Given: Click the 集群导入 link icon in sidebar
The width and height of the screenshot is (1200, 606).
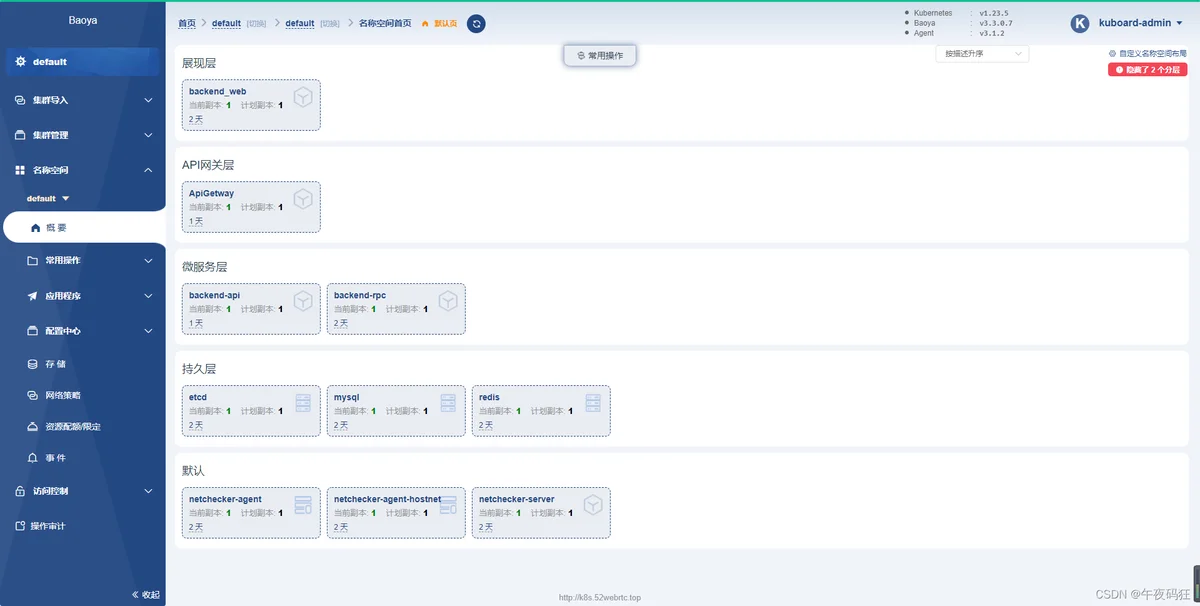Looking at the screenshot, I should (20, 100).
